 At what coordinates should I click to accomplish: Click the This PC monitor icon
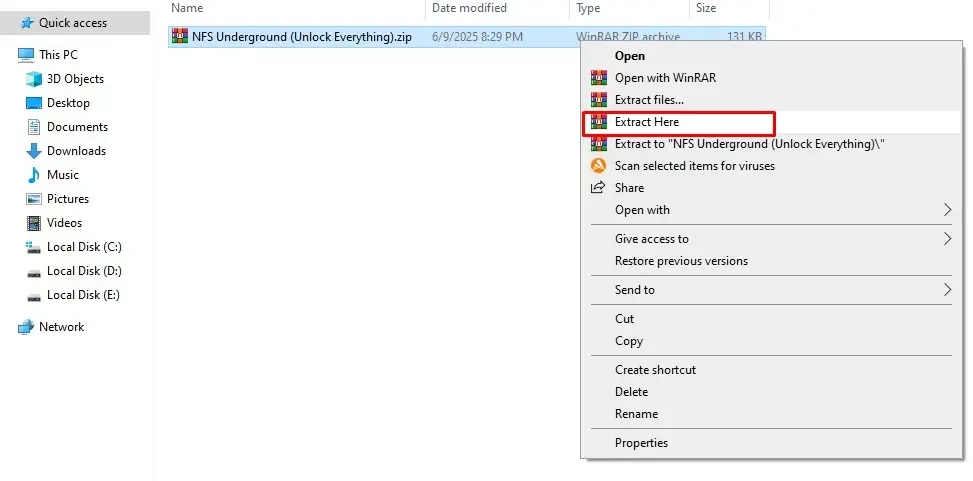26,55
